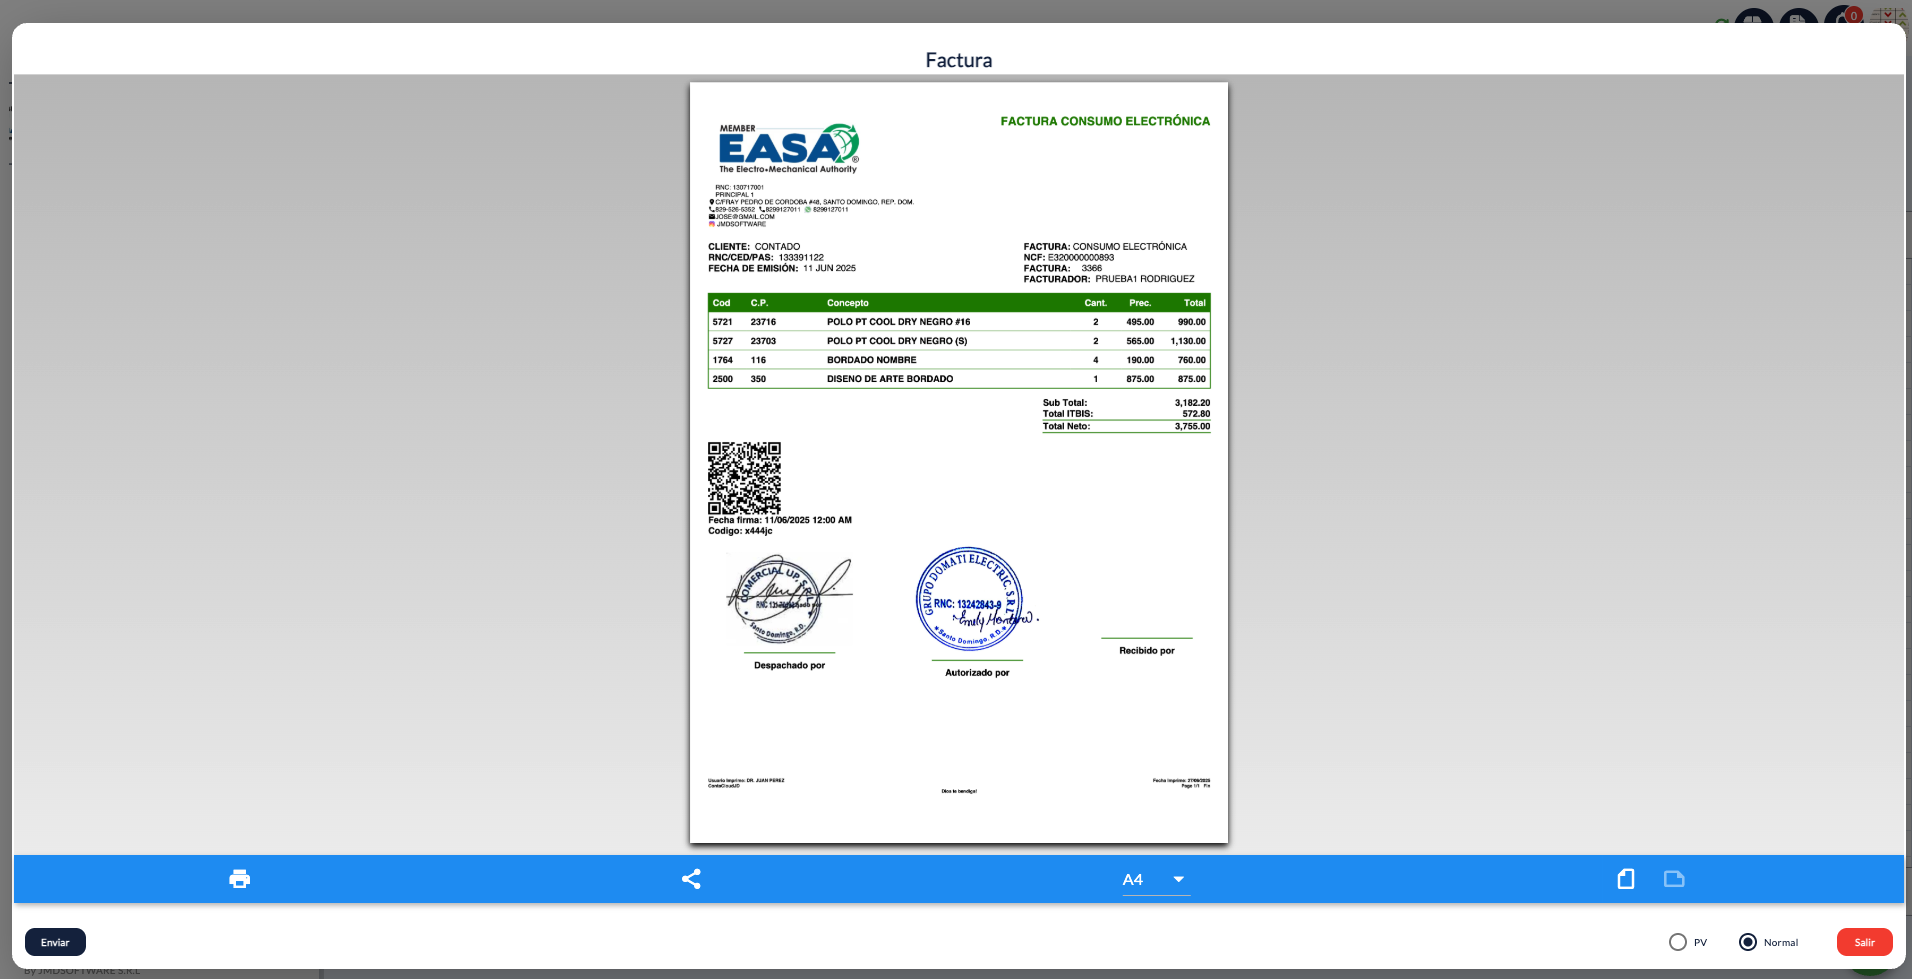Click 'POLO PT COOL DRY NEGRO (S)' row
The width and height of the screenshot is (1912, 979).
[x=959, y=341]
